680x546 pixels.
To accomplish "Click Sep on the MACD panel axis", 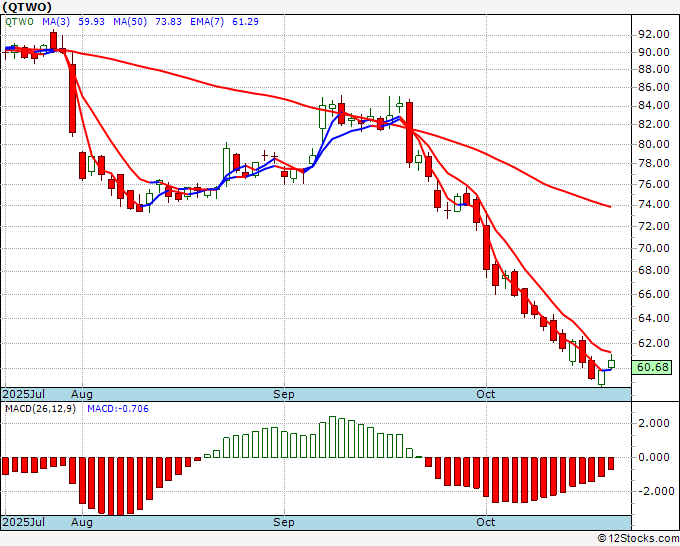I will pos(284,522).
